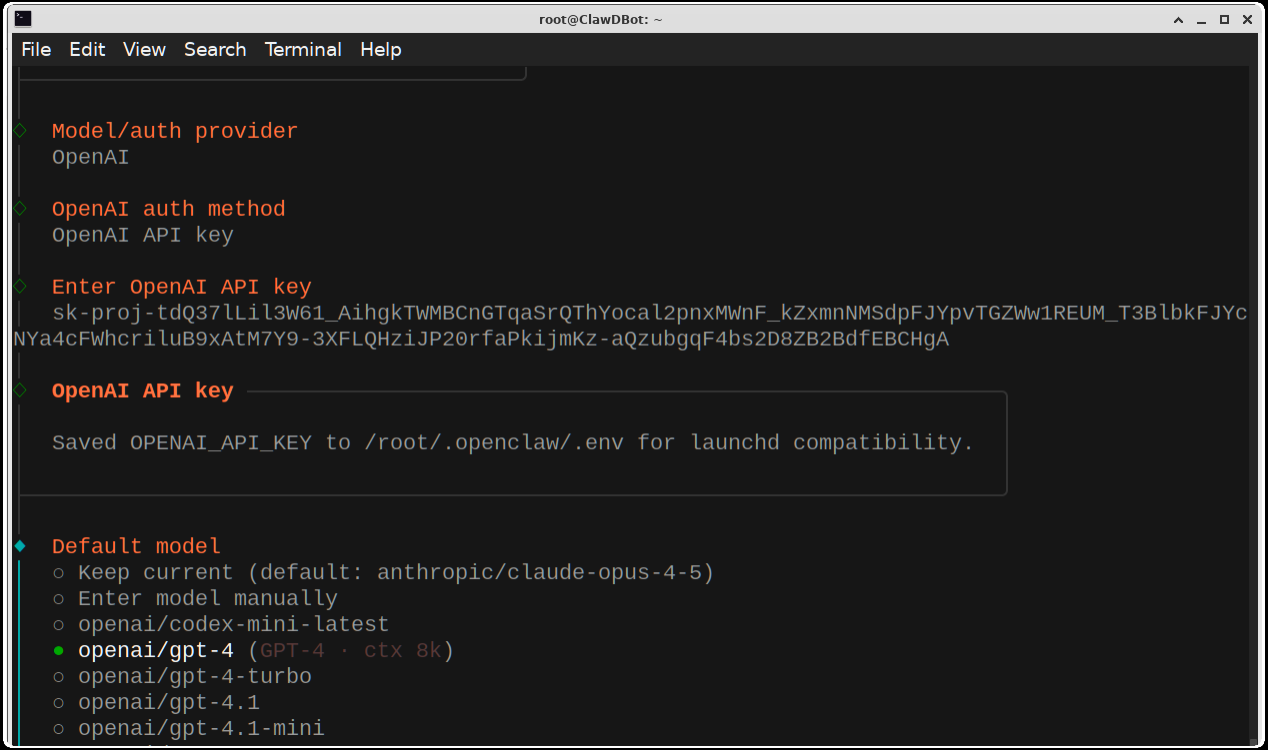Open the Search menu
The width and height of the screenshot is (1268, 750).
click(215, 49)
